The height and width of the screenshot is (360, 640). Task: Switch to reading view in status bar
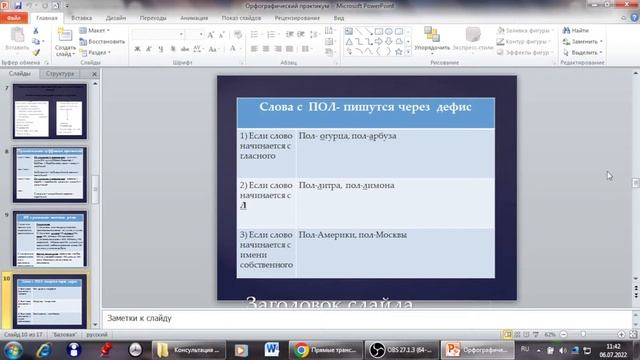point(527,334)
